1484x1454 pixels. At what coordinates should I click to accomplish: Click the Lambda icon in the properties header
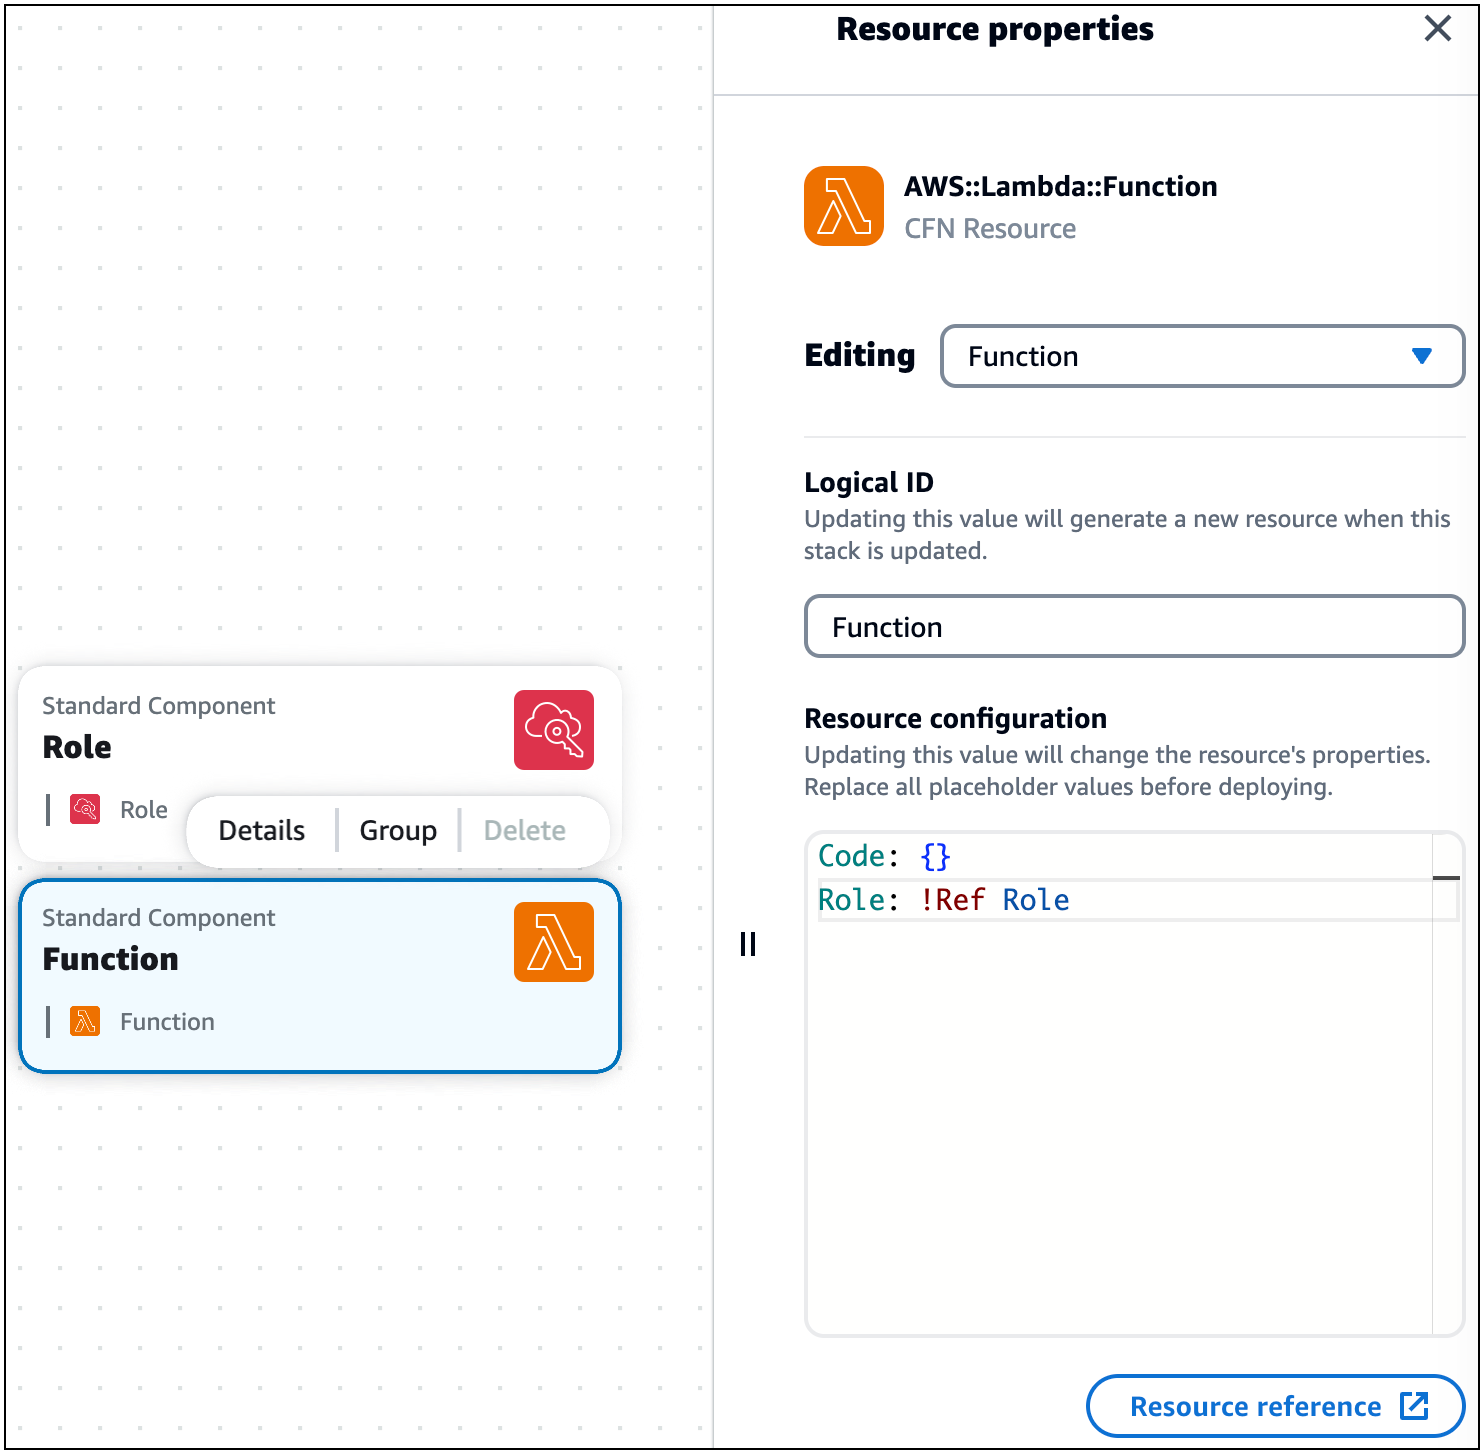843,206
